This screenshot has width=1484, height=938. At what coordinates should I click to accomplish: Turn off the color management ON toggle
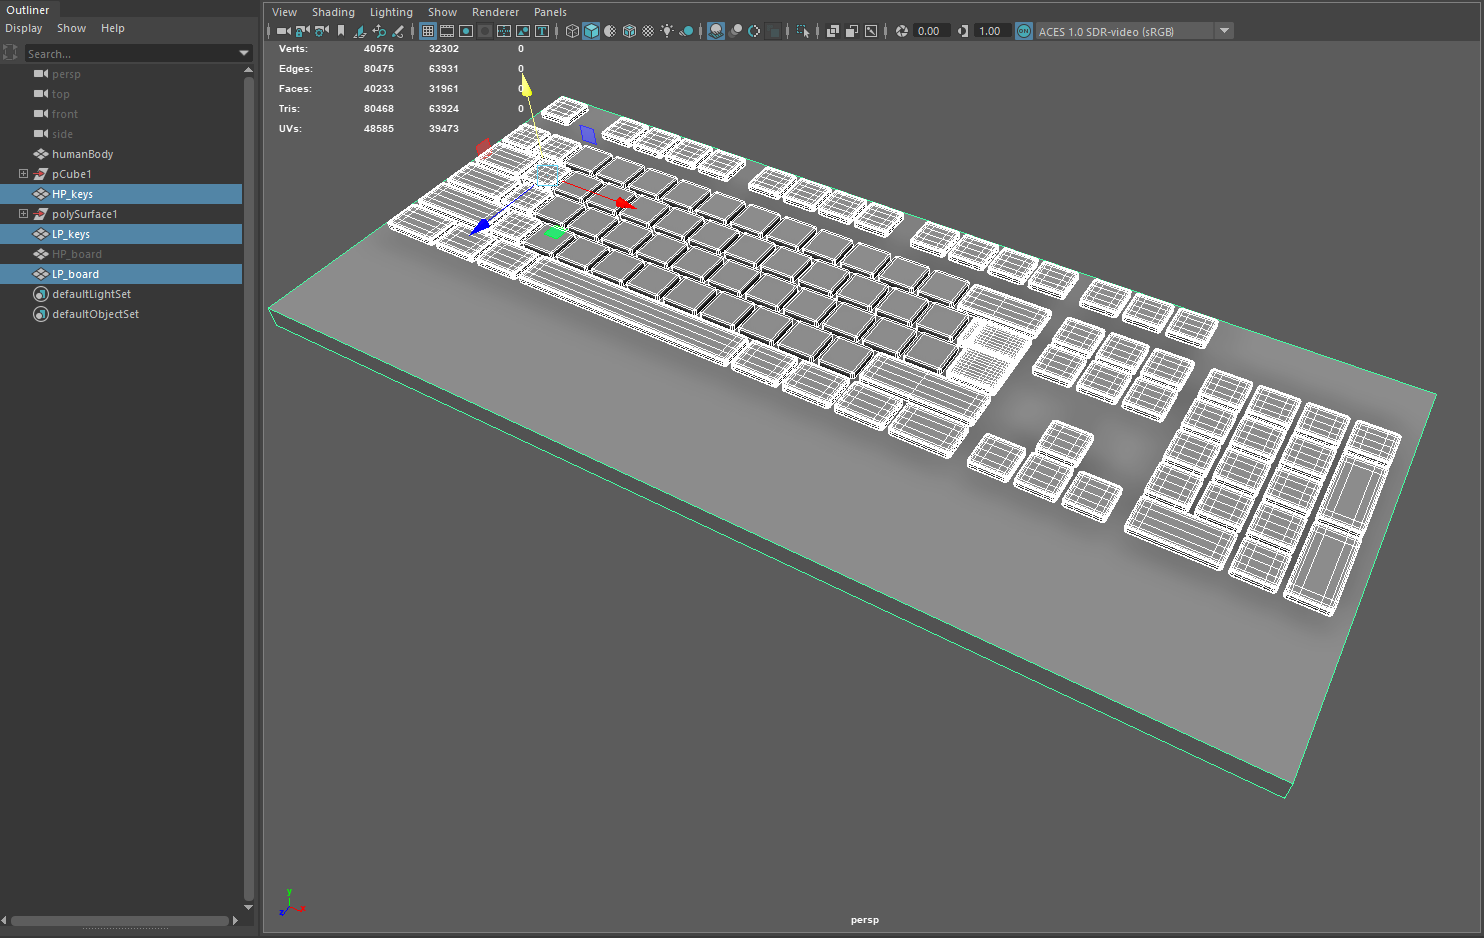(x=1024, y=31)
